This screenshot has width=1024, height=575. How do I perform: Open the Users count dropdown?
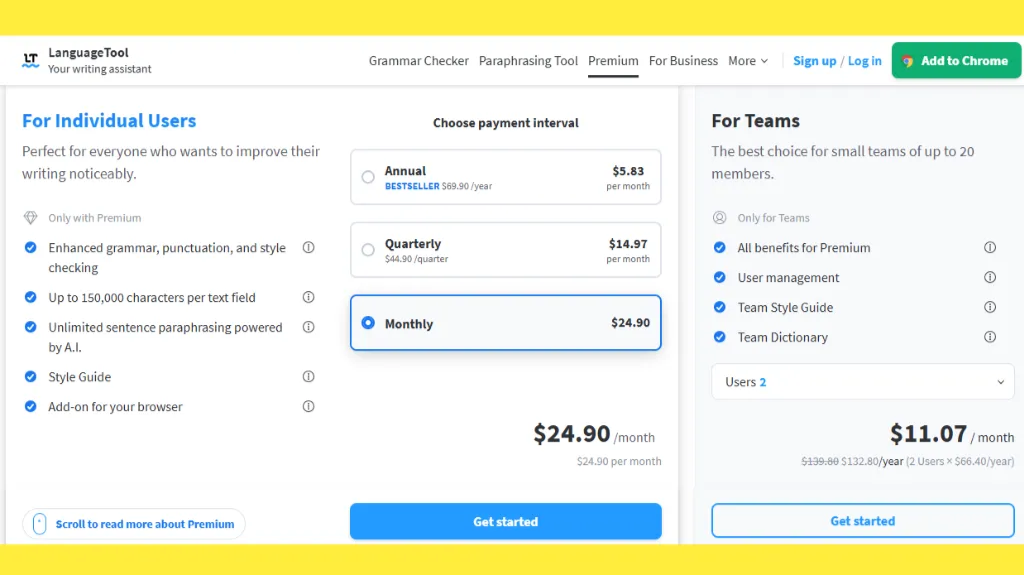[862, 382]
